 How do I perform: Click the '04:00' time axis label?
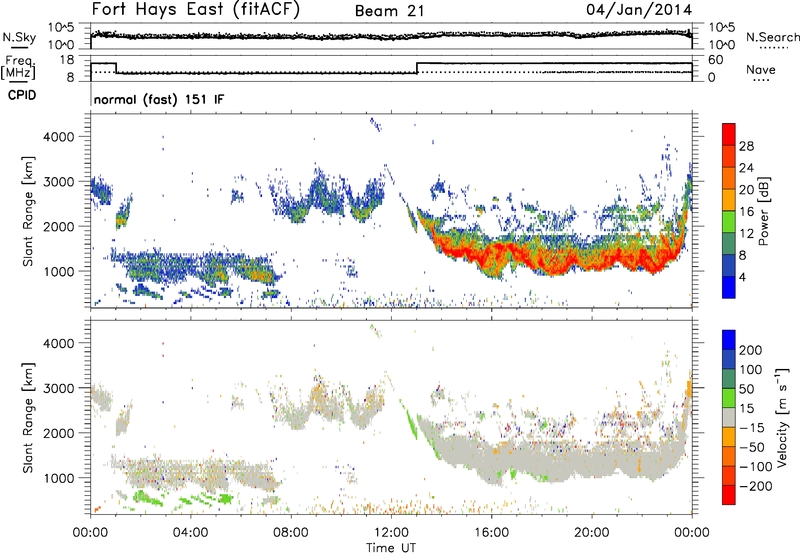pos(190,533)
